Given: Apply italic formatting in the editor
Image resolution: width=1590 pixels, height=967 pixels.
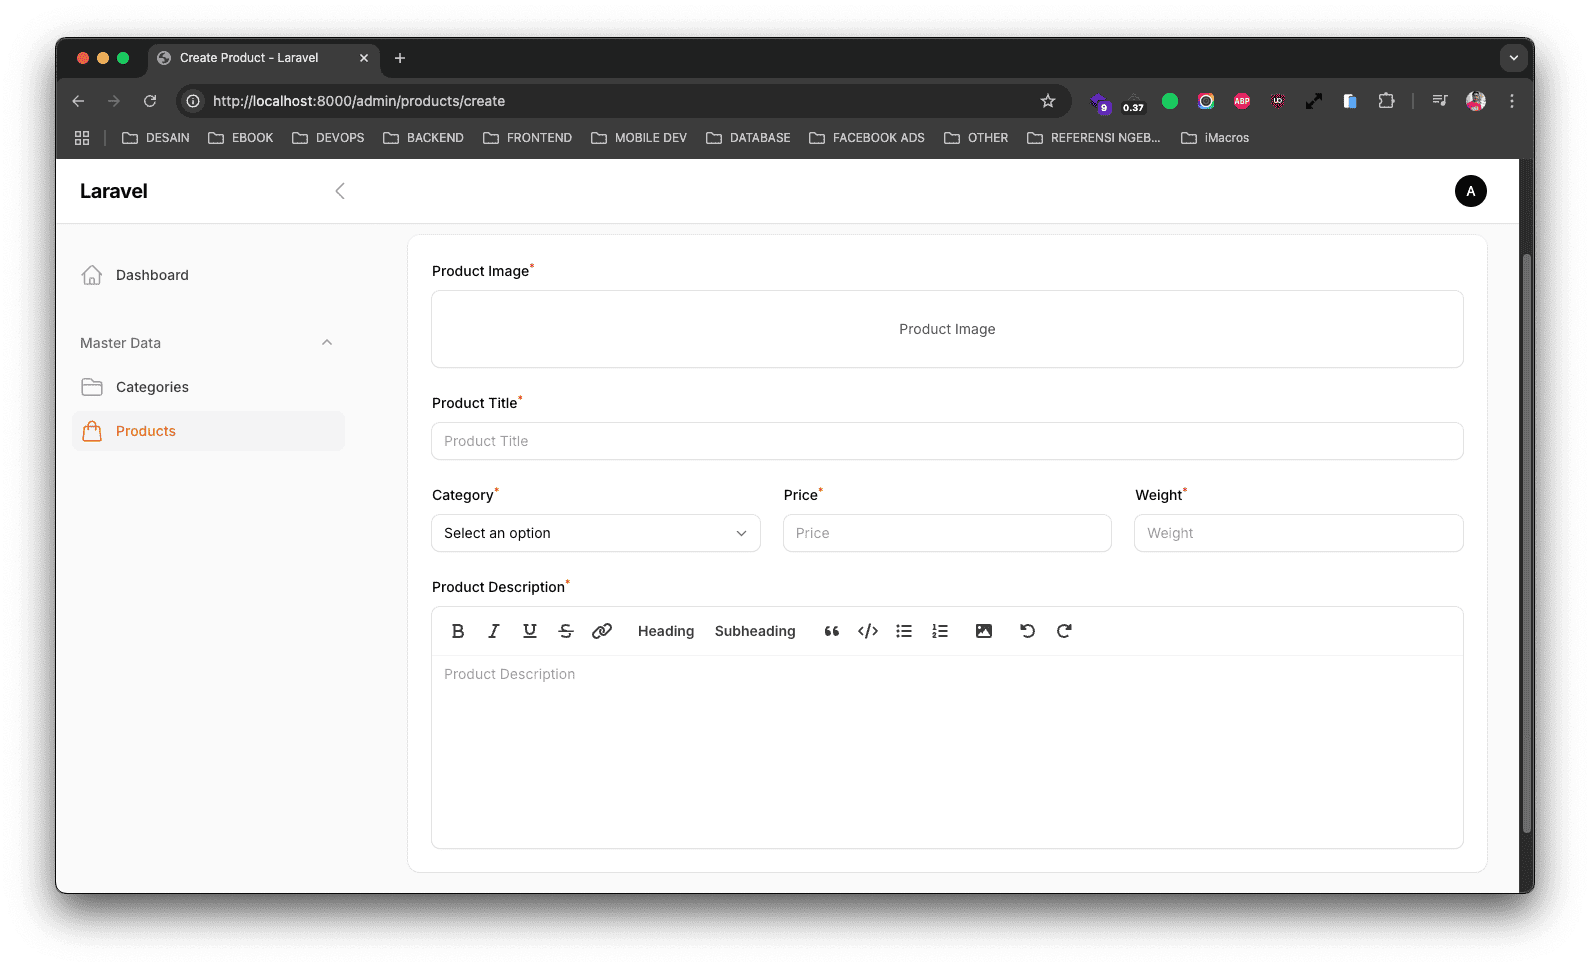Looking at the screenshot, I should click(494, 631).
